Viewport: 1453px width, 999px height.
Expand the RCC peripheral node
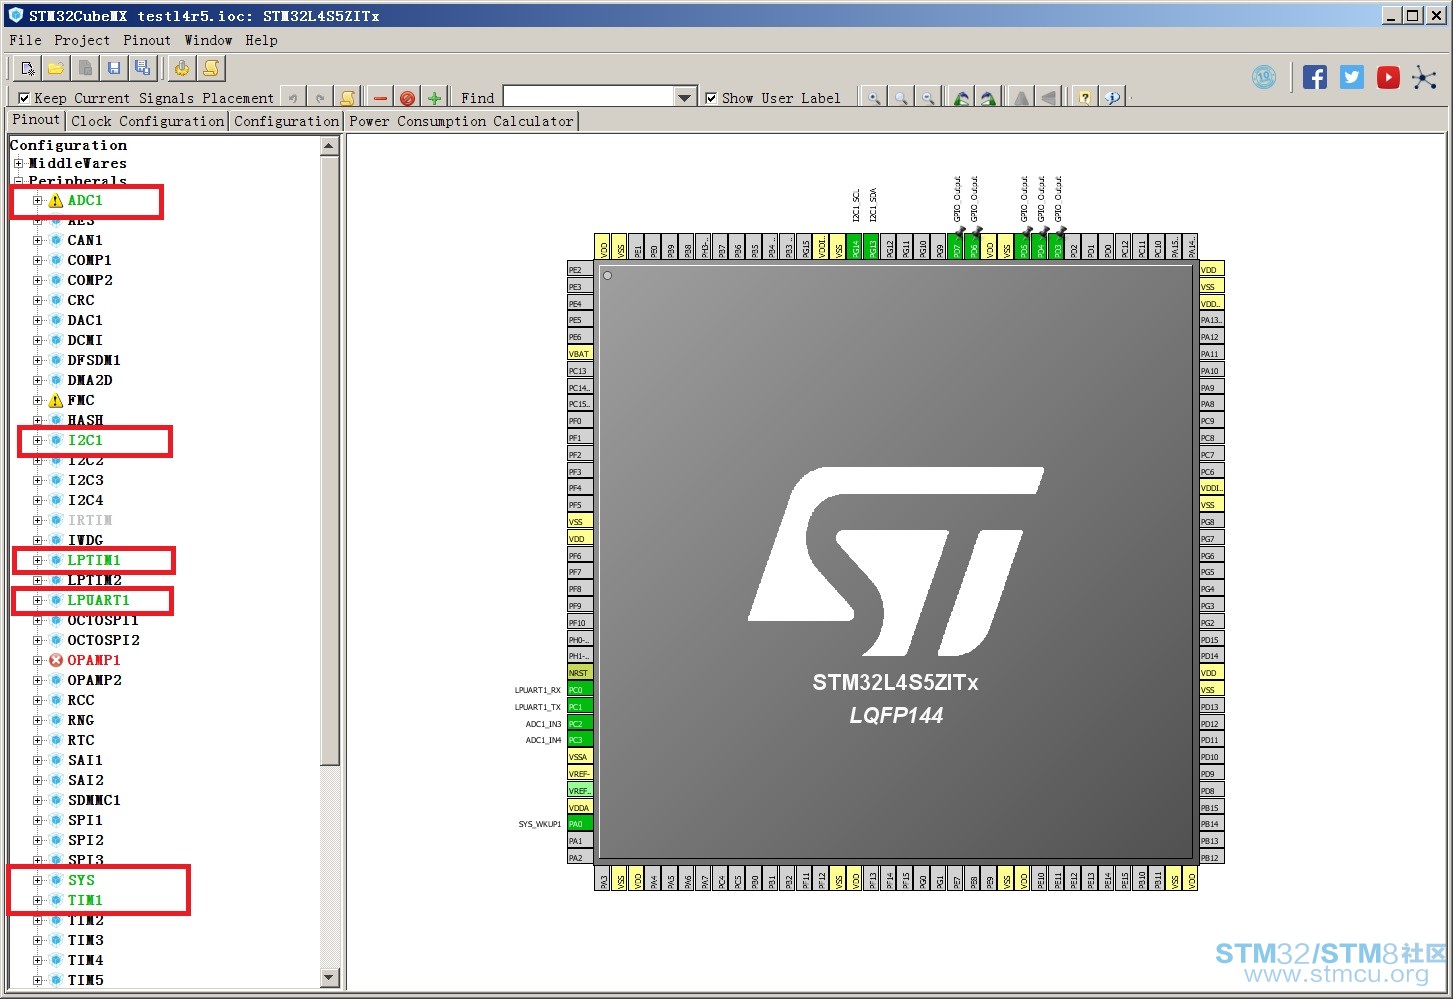(x=38, y=700)
